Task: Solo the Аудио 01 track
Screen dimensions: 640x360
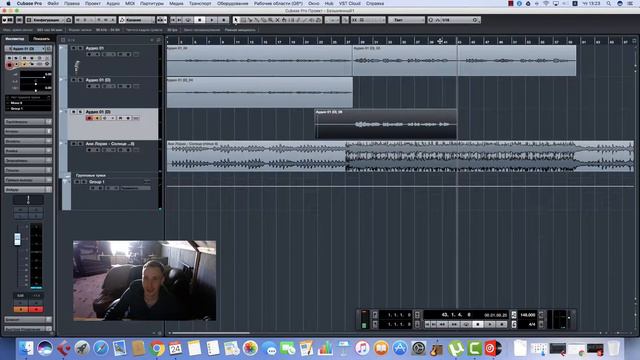Action: [80, 48]
